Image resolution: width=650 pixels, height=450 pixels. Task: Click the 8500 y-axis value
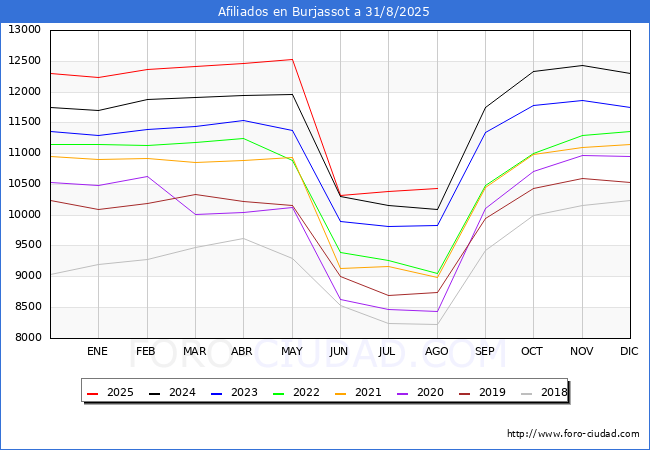pyautogui.click(x=28, y=307)
